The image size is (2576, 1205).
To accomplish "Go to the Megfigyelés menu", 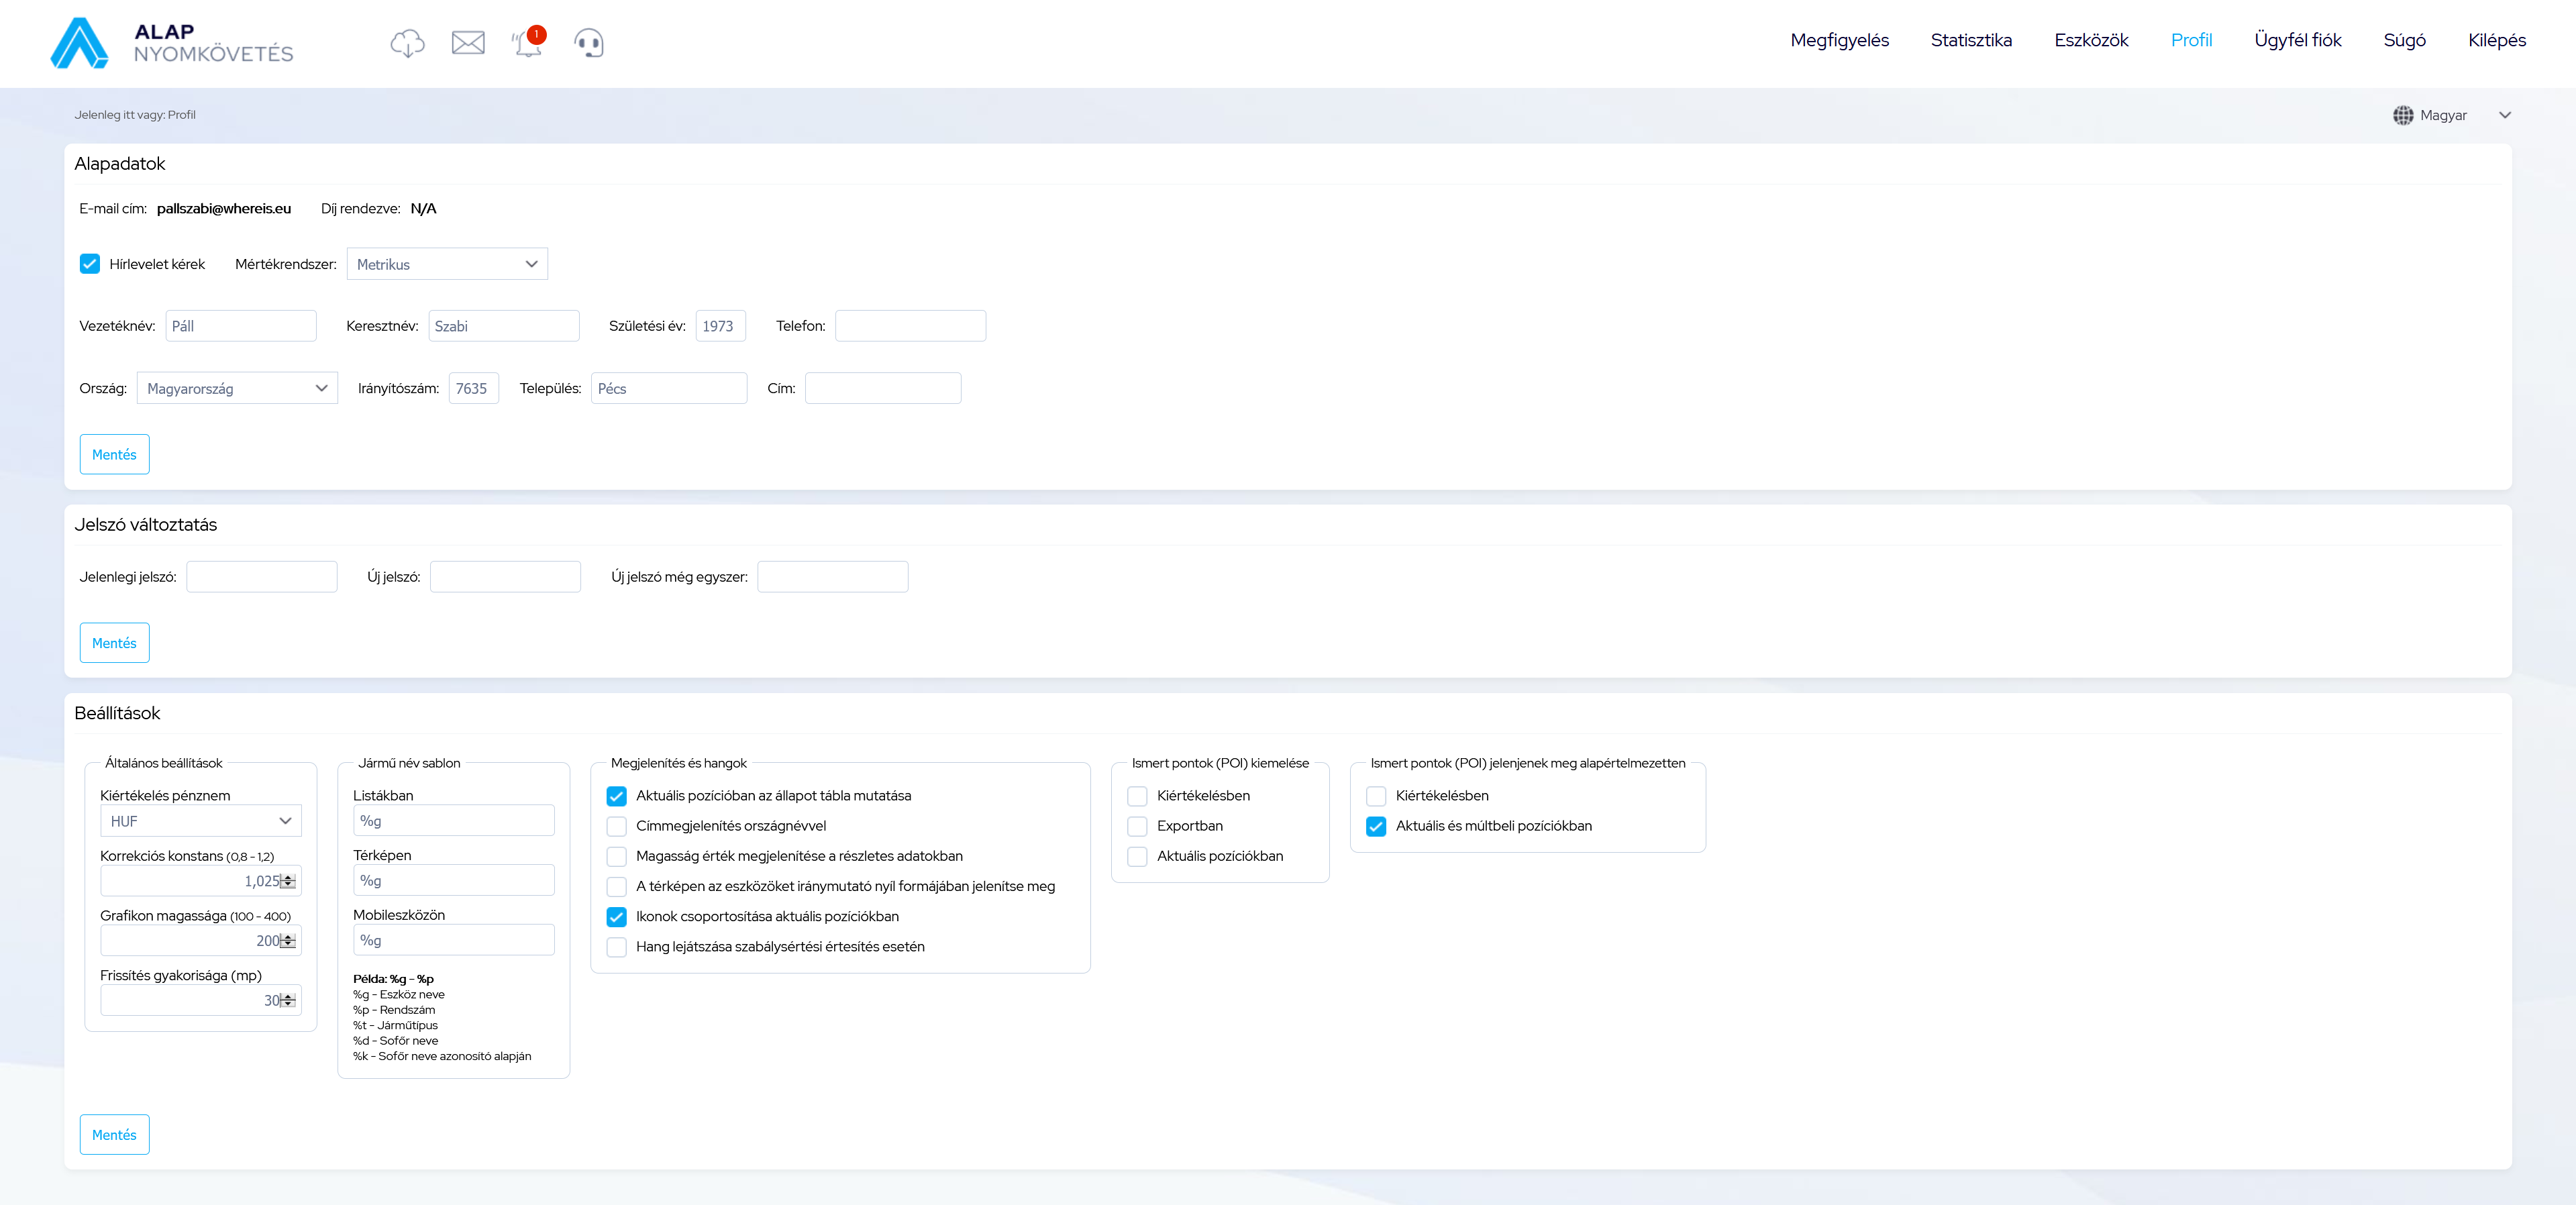I will point(1839,40).
